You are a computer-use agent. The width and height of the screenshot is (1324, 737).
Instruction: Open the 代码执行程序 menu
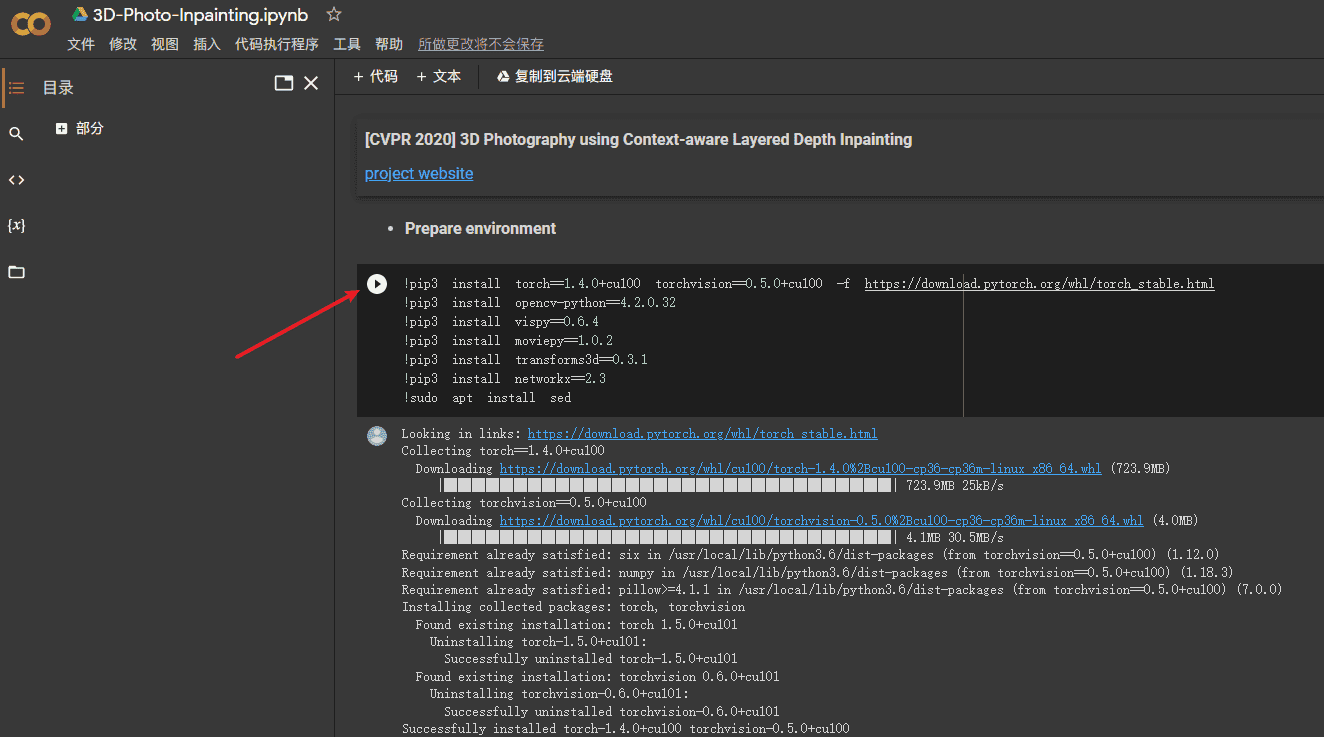277,44
